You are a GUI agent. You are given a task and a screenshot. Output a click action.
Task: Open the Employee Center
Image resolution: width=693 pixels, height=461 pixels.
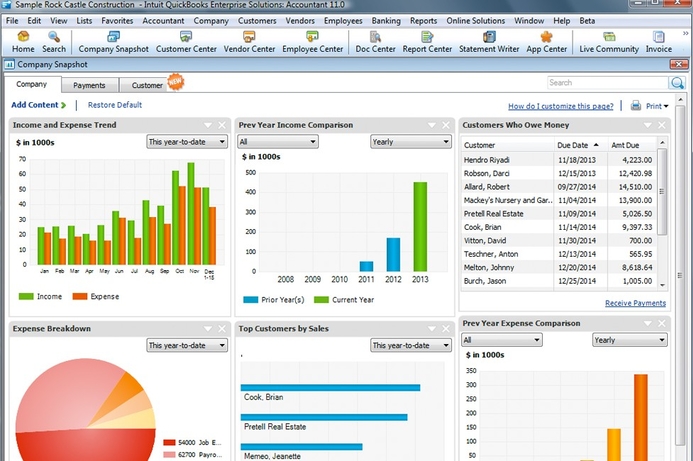tap(312, 42)
